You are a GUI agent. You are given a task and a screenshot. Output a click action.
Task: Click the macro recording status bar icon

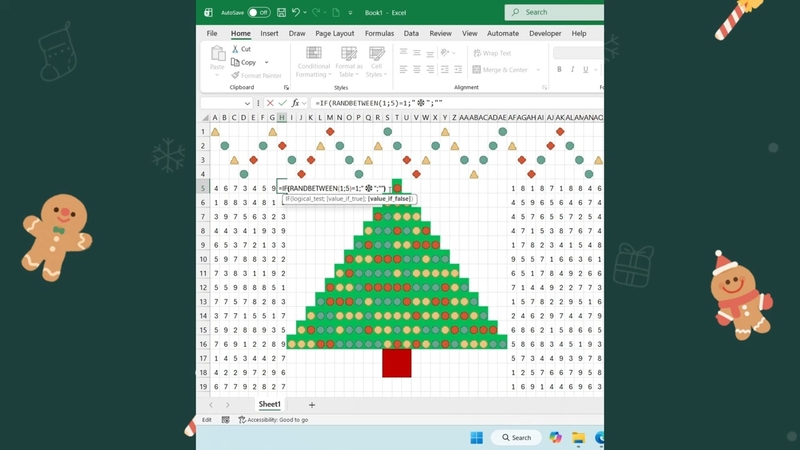coord(226,420)
